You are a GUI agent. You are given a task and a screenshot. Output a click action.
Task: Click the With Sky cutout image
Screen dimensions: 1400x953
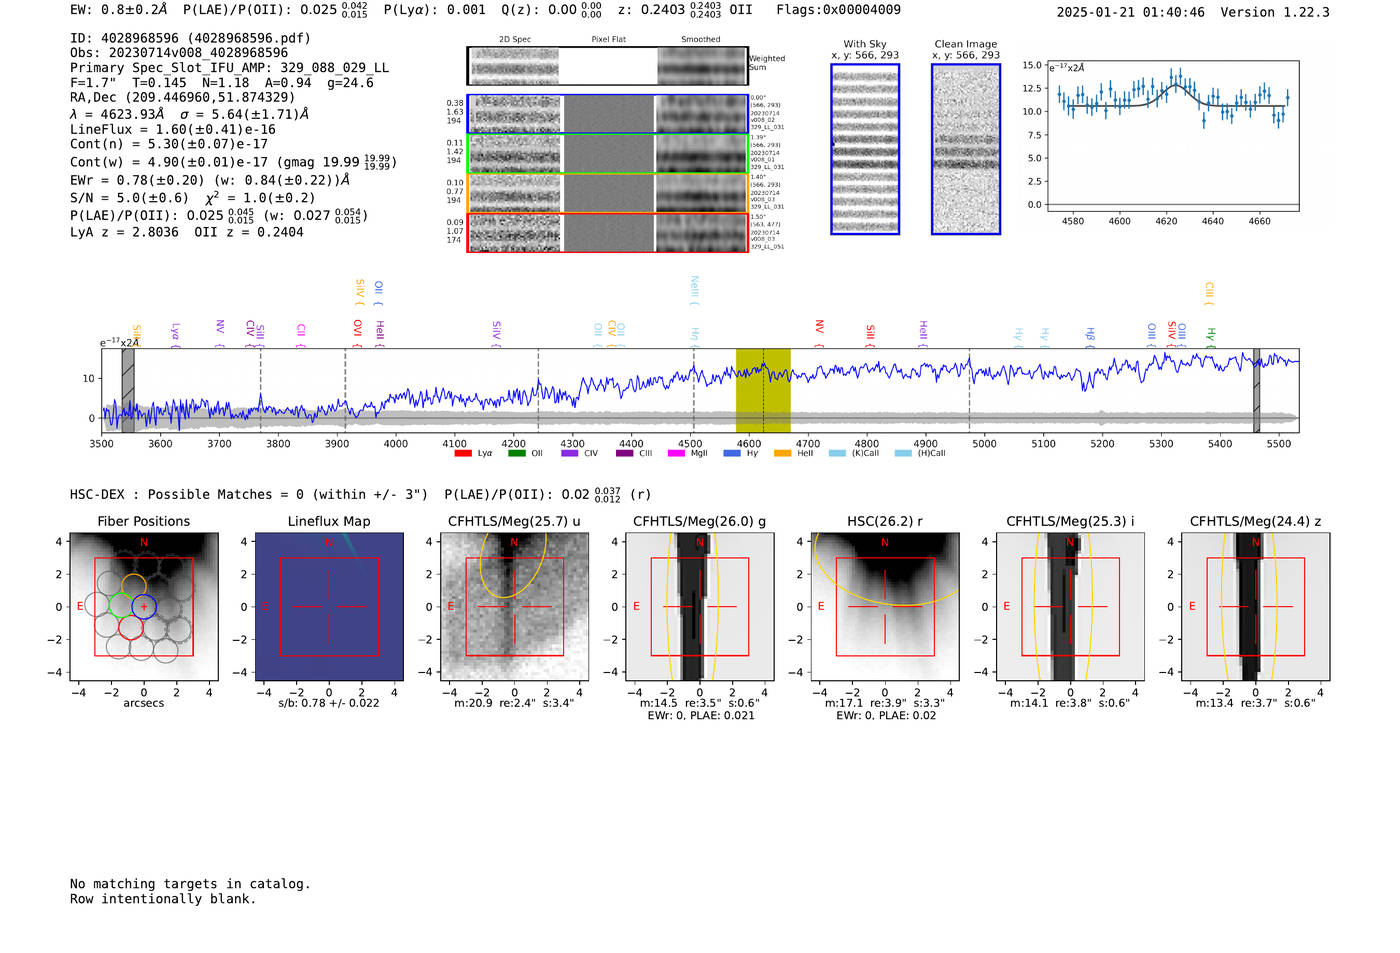865,149
